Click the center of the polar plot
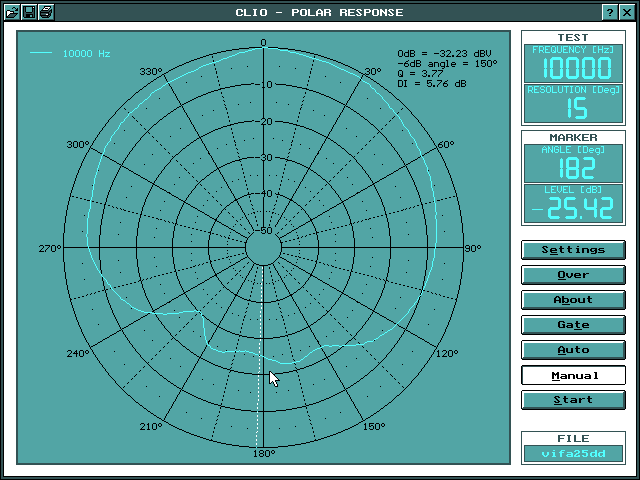Screen dimensions: 640x480 pyautogui.click(x=263, y=249)
